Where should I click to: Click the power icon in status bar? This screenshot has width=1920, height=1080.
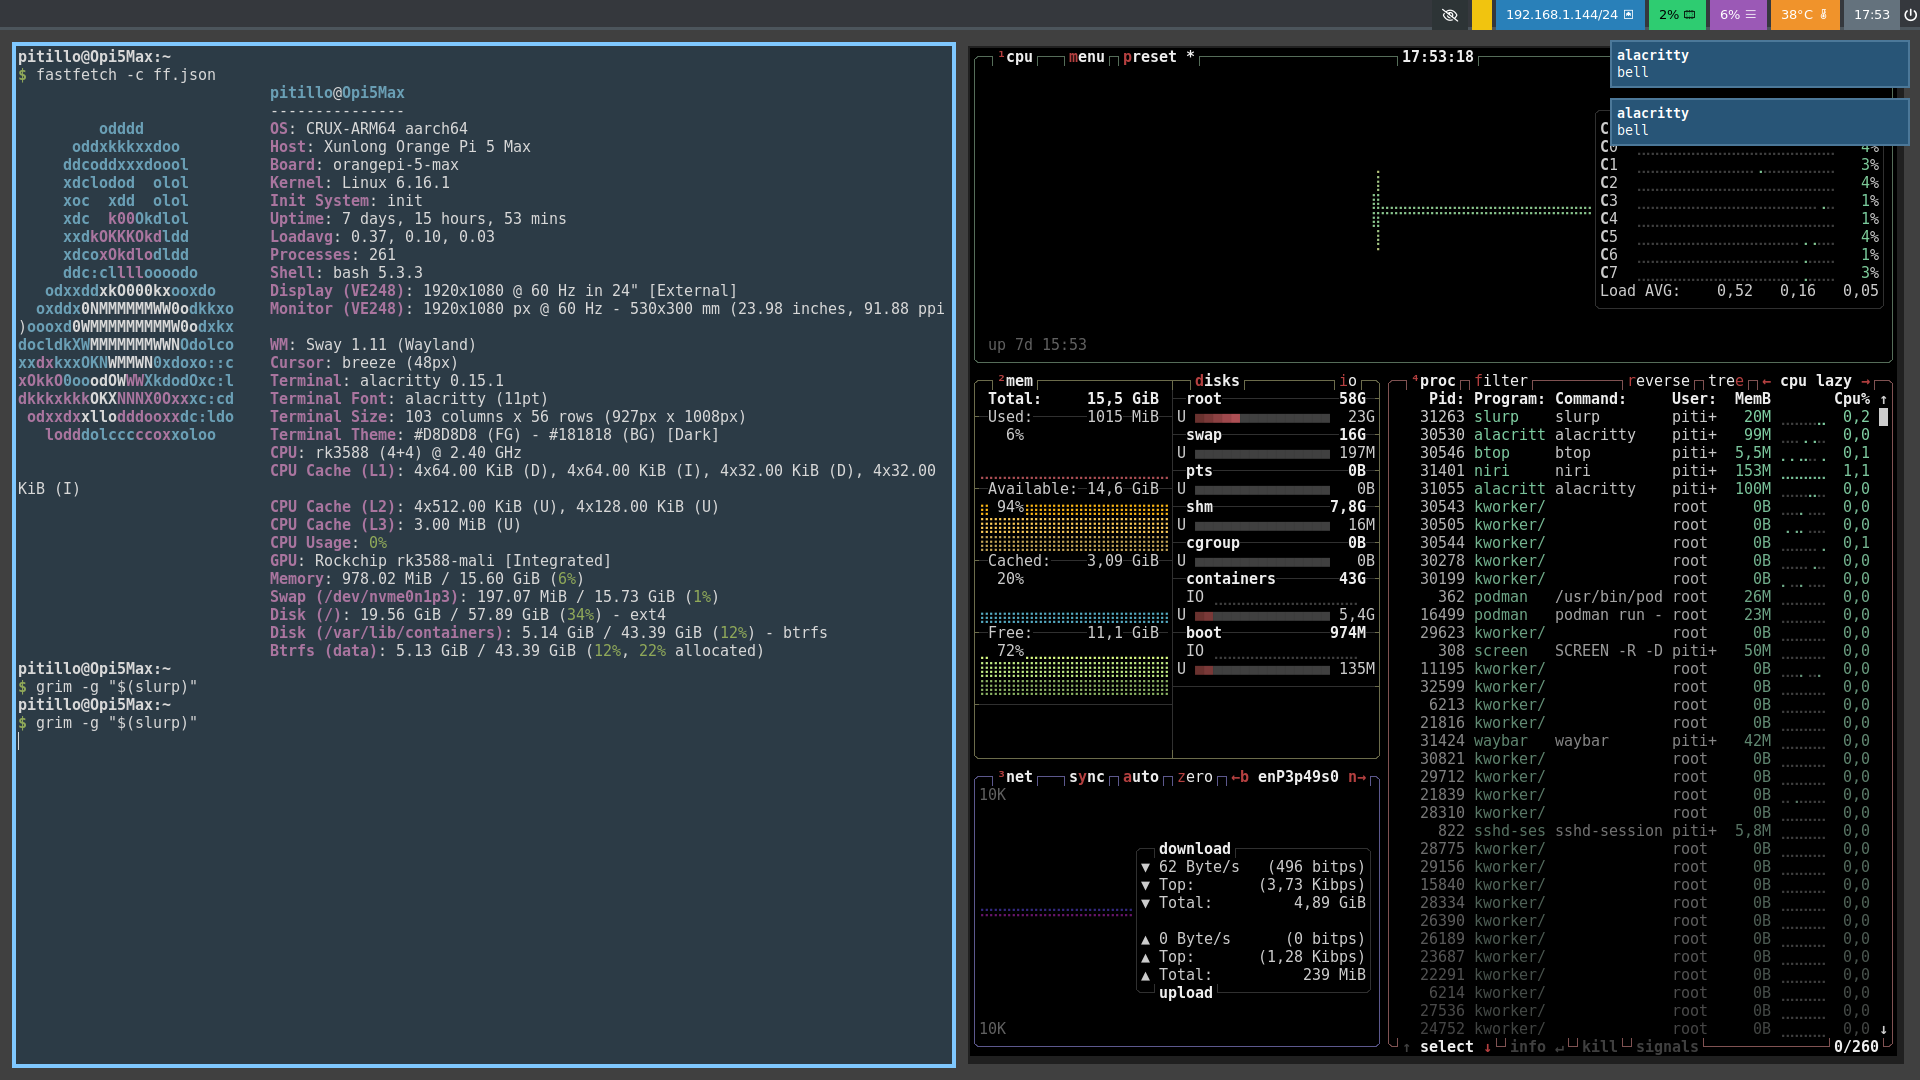click(x=1910, y=15)
